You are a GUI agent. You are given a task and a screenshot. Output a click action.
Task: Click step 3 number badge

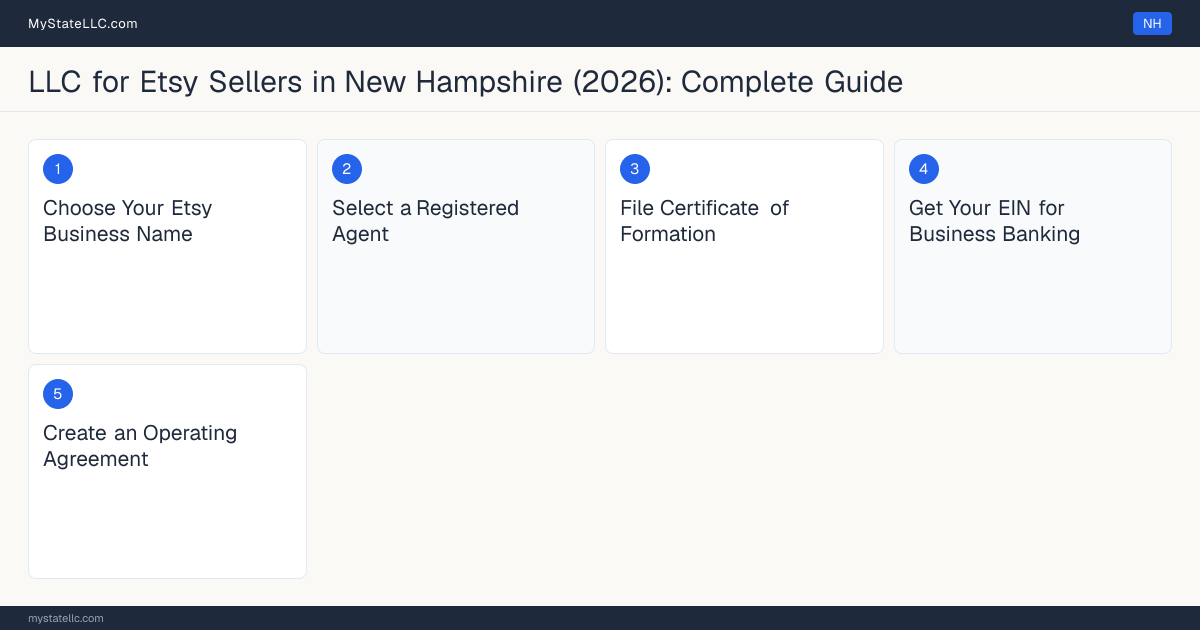[635, 169]
